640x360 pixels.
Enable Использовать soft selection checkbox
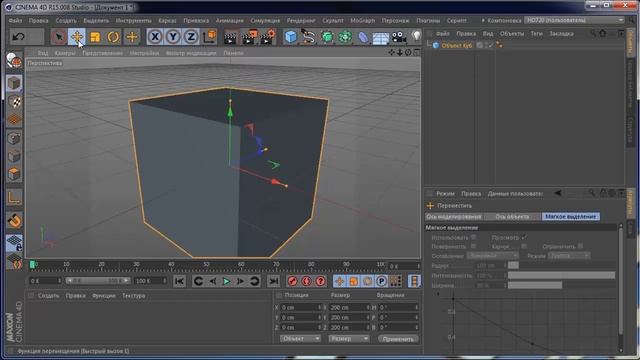point(473,237)
